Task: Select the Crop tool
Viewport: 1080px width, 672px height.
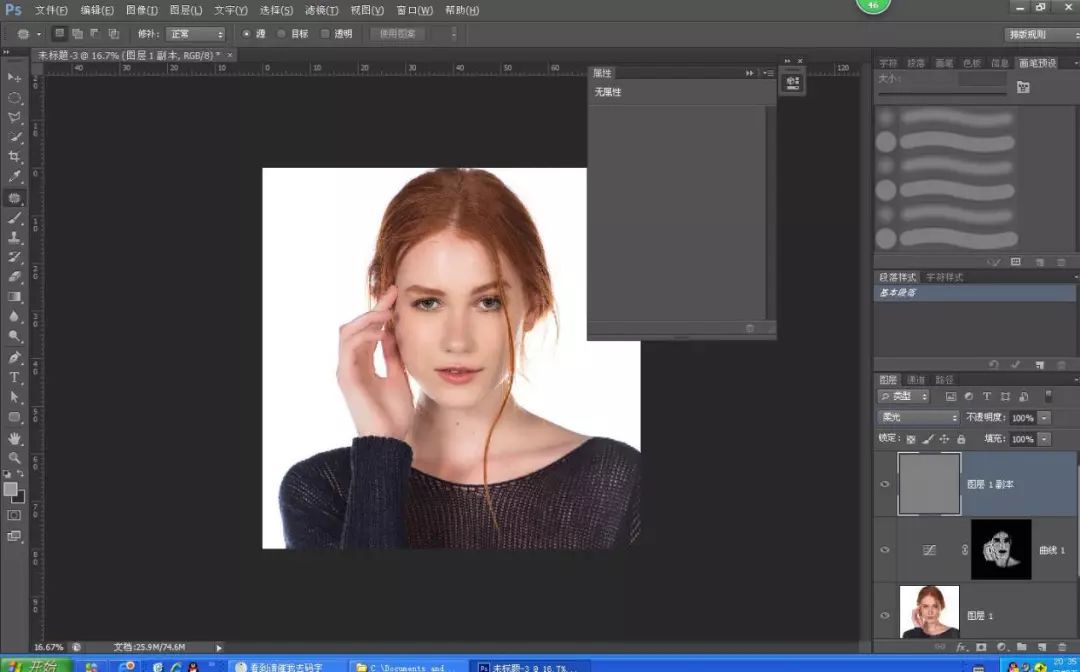Action: point(15,157)
